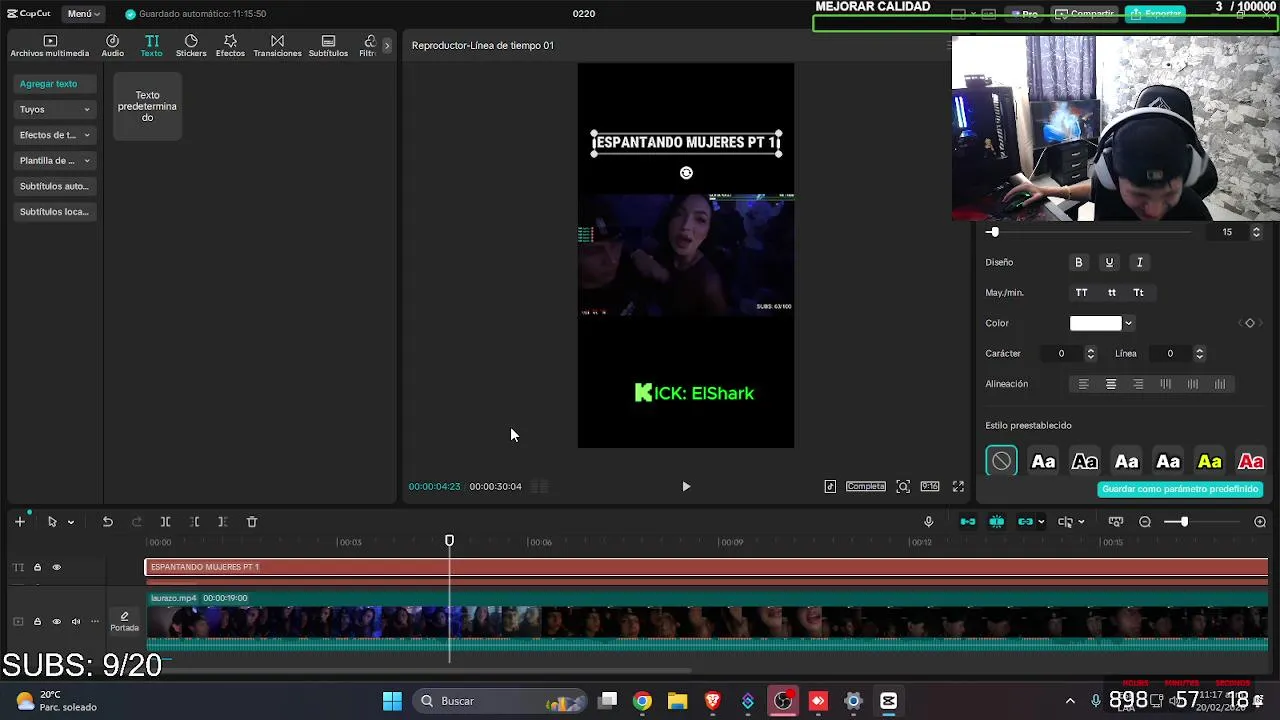Open the linkage options dropdown arrow
Image resolution: width=1280 pixels, height=720 pixels.
pos(1041,522)
